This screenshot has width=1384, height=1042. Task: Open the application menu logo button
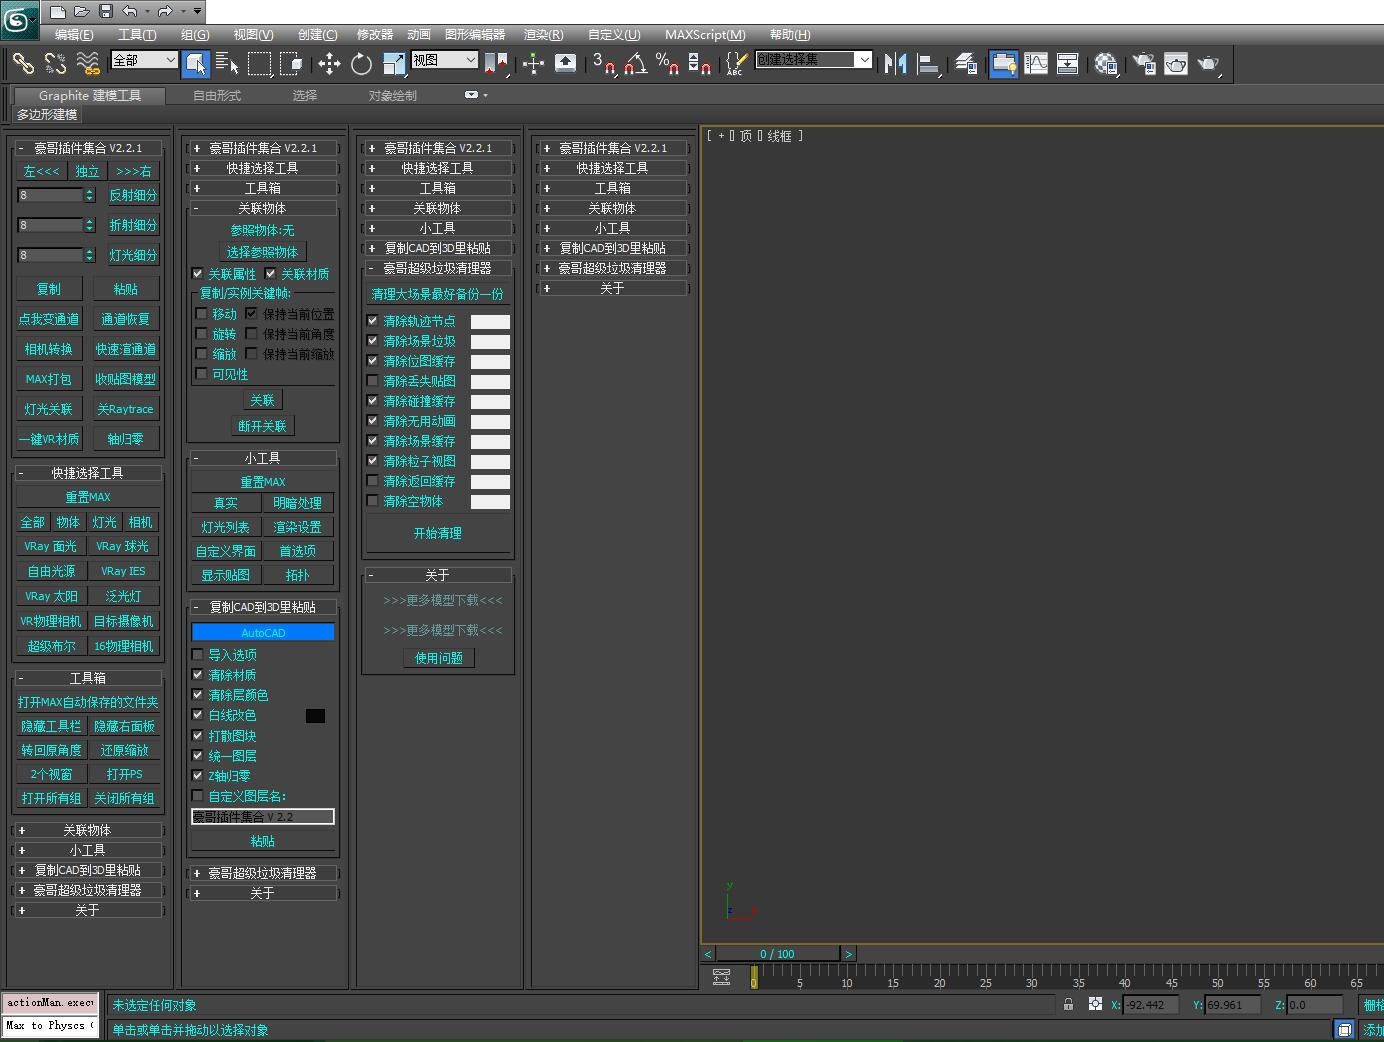tap(19, 19)
